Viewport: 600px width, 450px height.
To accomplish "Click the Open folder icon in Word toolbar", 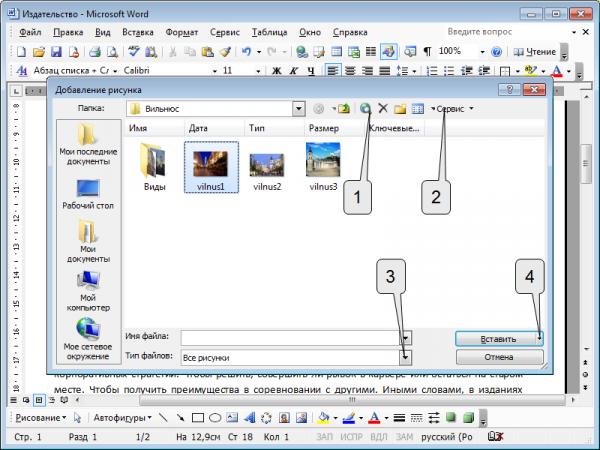I will point(39,52).
